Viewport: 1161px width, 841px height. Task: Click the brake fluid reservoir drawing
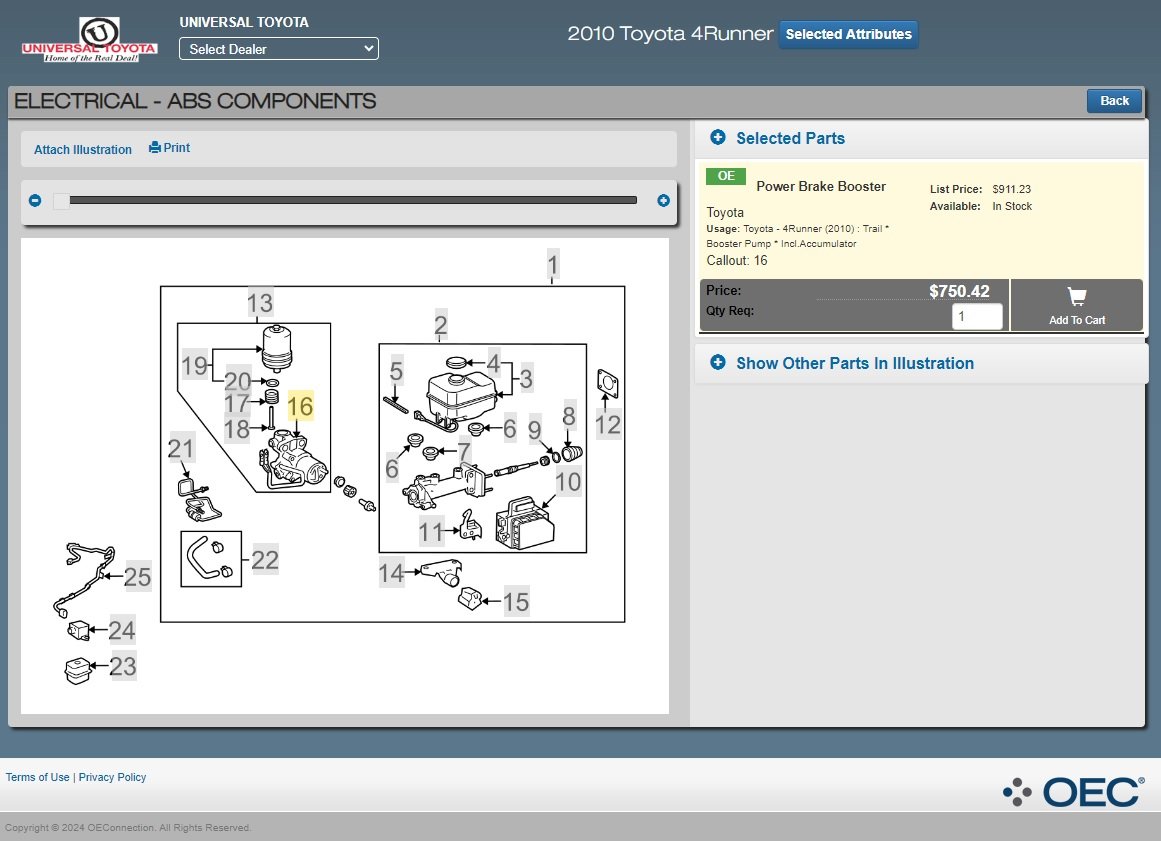click(x=462, y=395)
